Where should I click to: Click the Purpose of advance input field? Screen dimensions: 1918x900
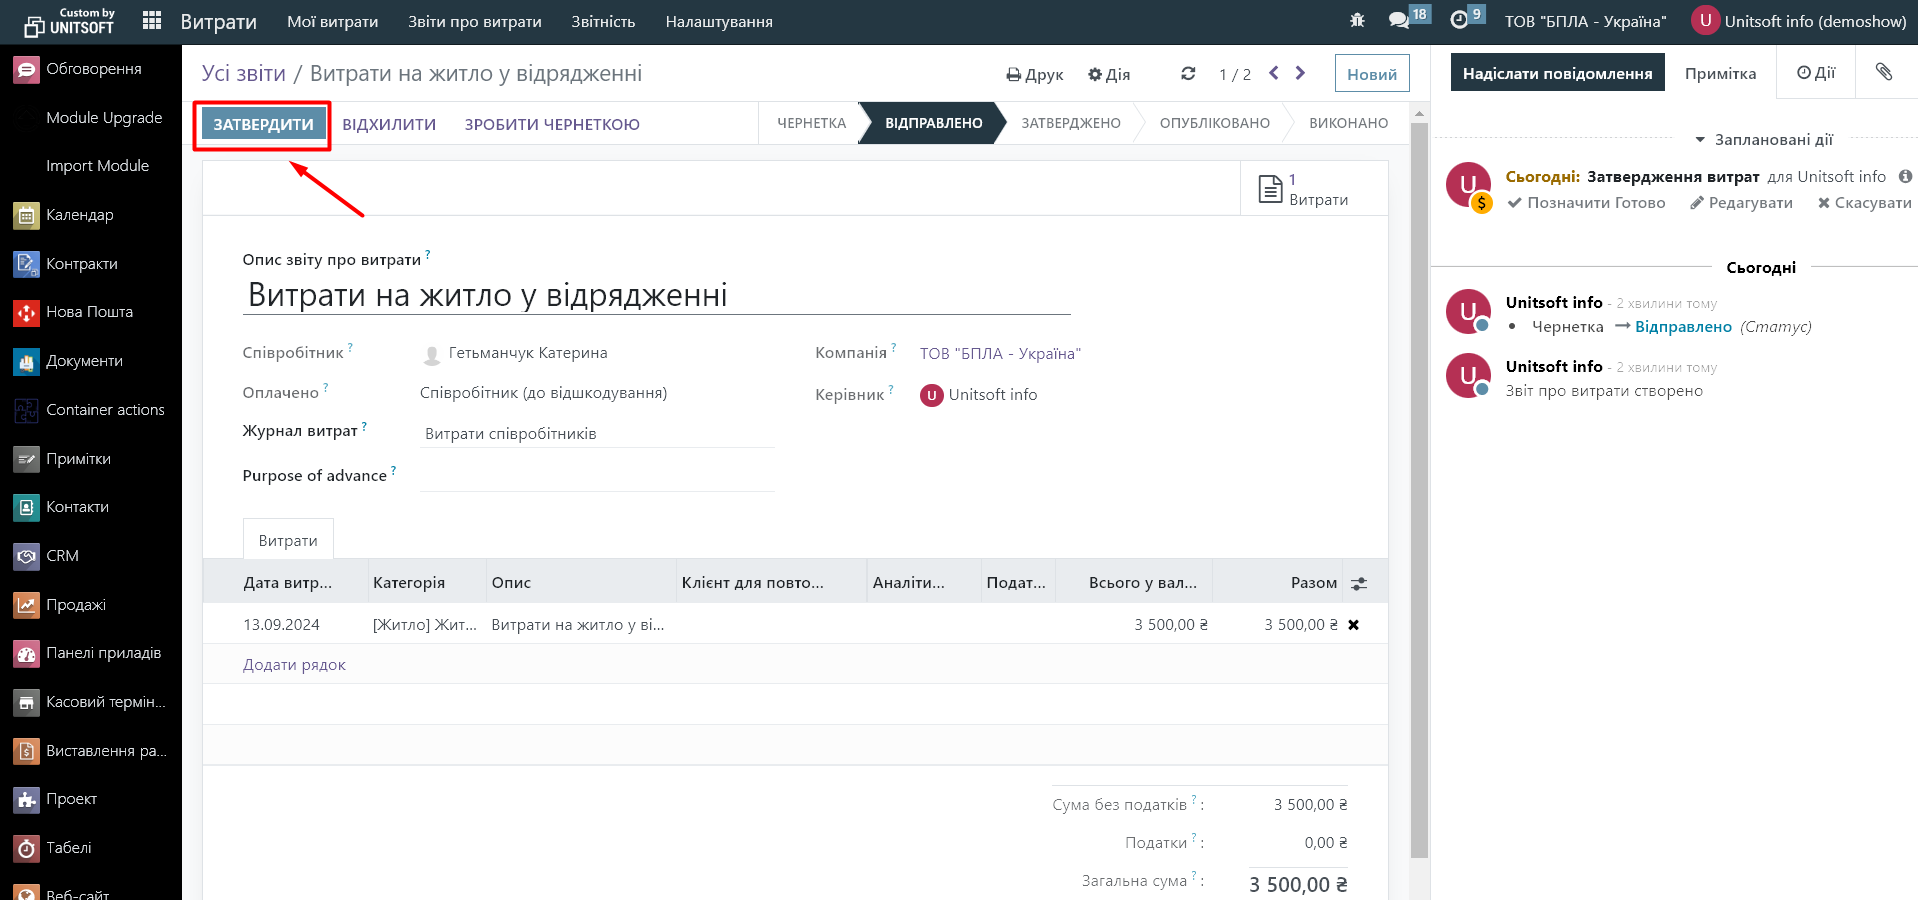click(x=597, y=476)
